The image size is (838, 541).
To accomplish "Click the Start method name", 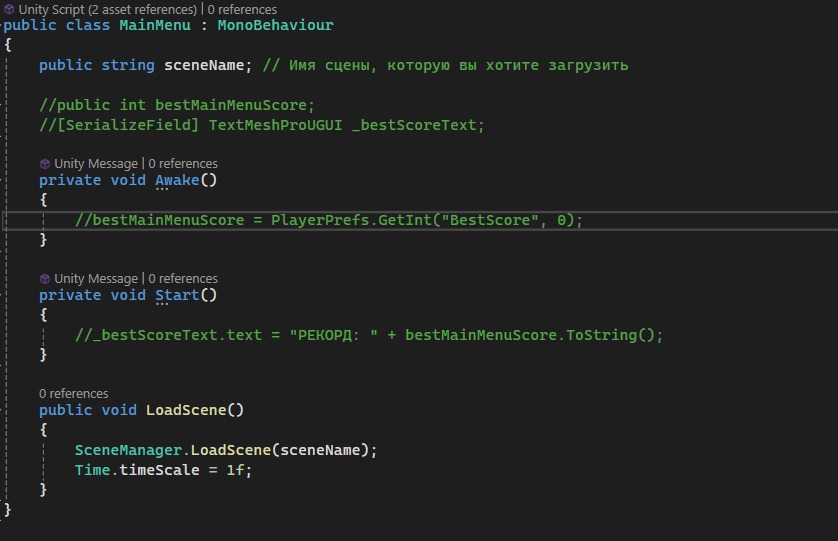I will pyautogui.click(x=177, y=295).
